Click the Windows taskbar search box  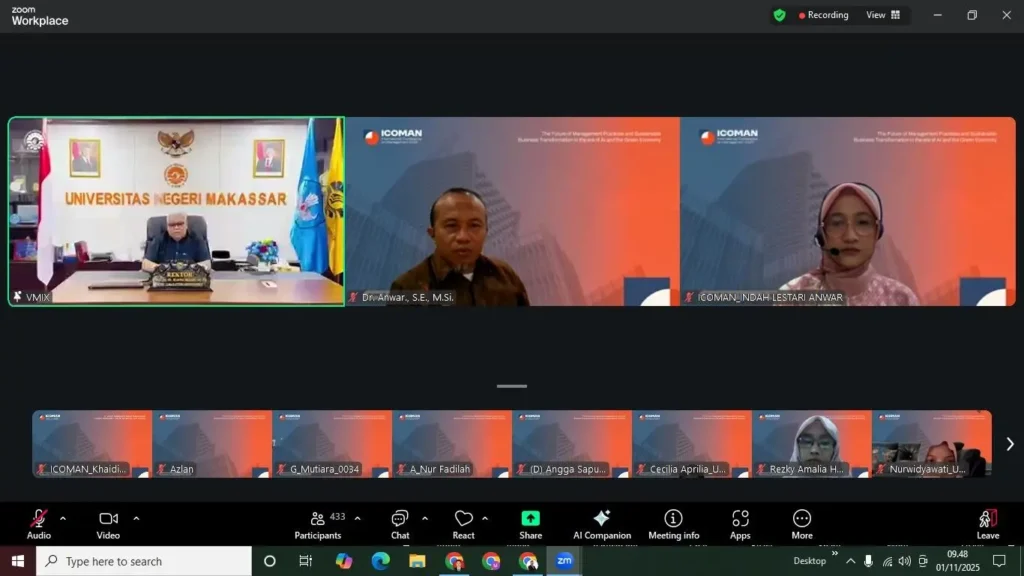click(x=144, y=561)
